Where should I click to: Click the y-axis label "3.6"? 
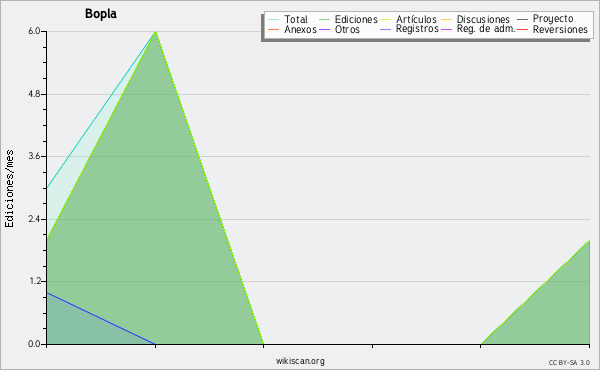pyautogui.click(x=34, y=156)
